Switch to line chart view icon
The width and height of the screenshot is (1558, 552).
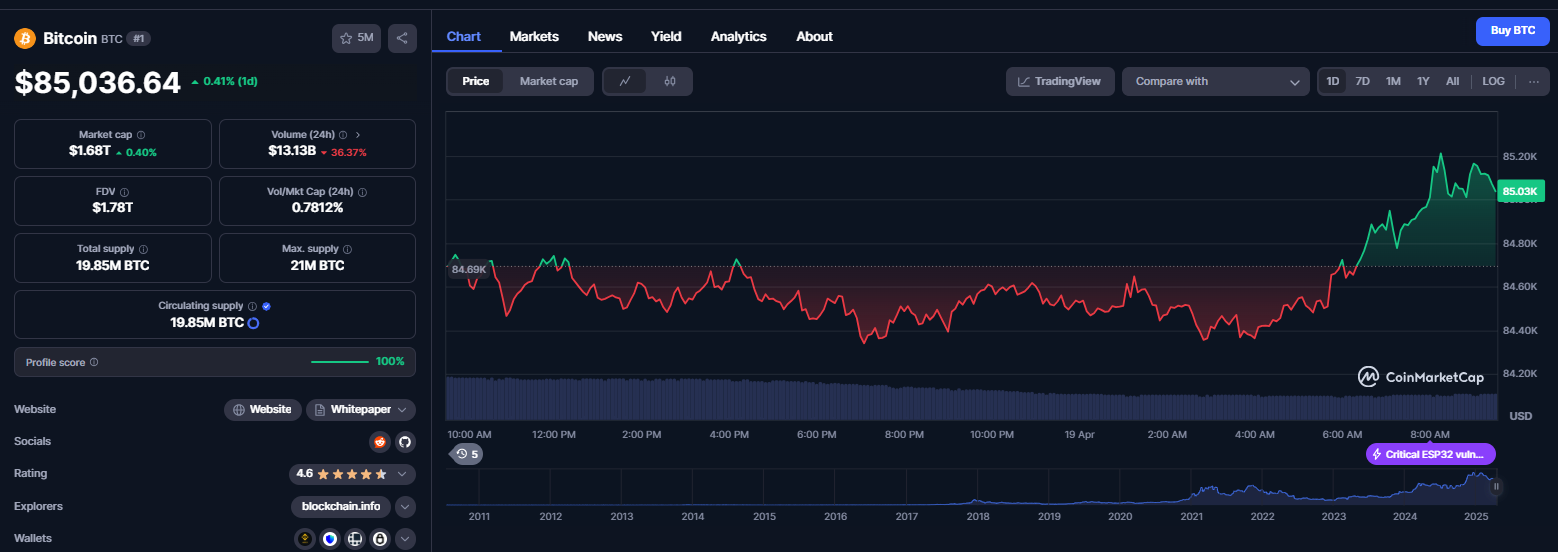click(x=625, y=81)
